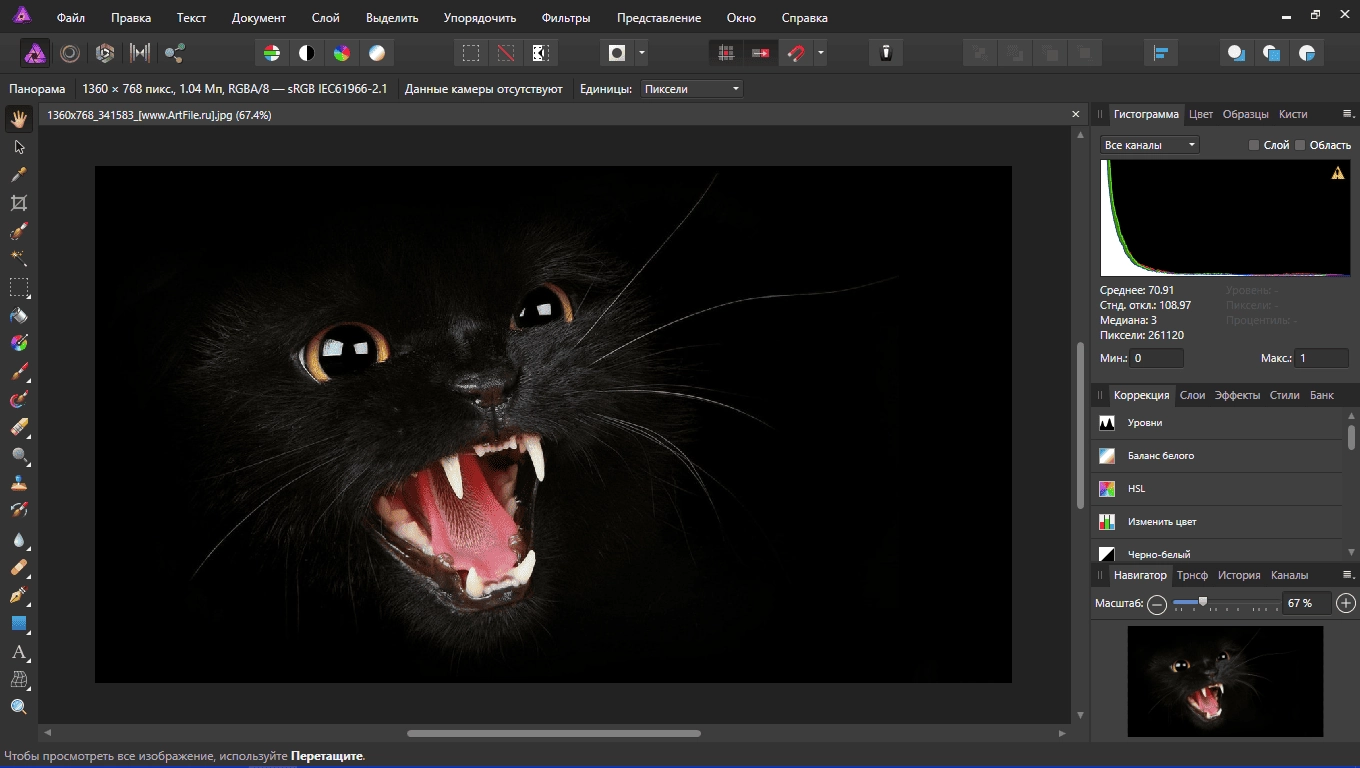Add a Баланс белого adjustment
This screenshot has height=768, width=1360.
(x=1217, y=456)
